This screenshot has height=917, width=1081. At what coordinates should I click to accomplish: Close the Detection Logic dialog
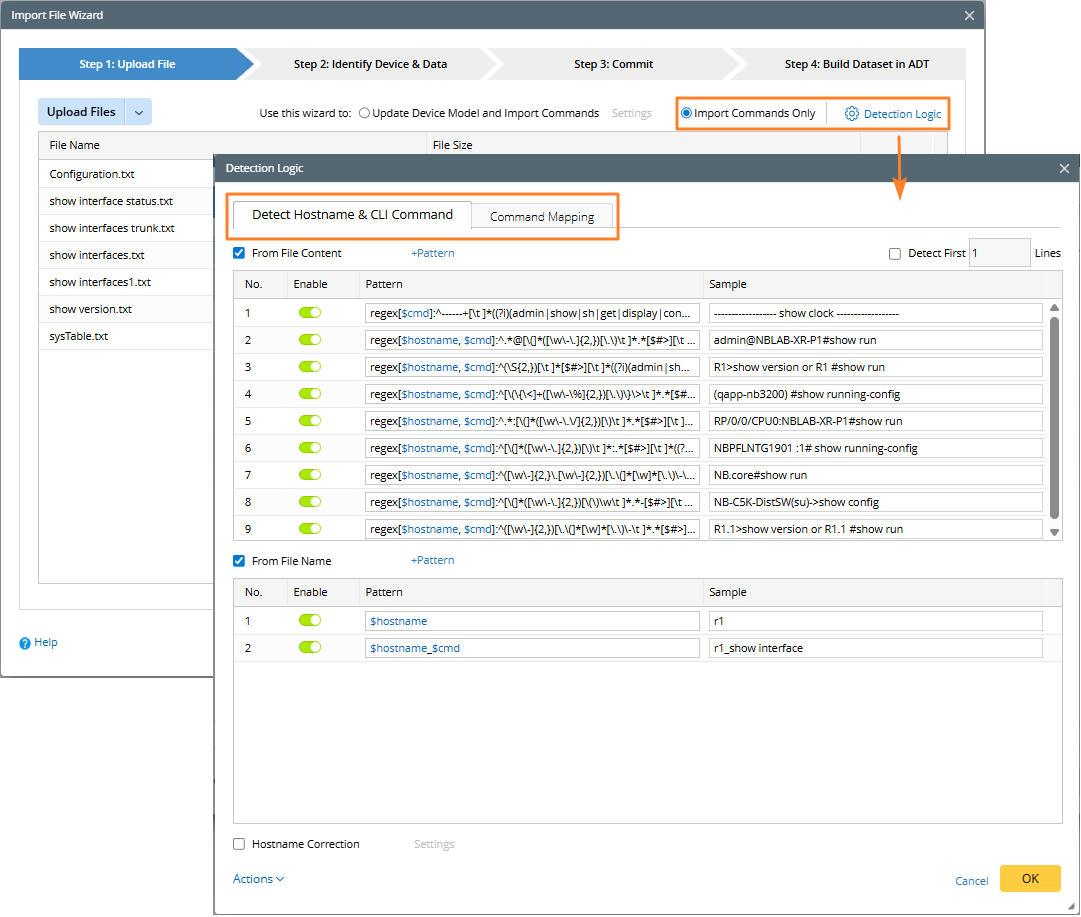[1064, 169]
